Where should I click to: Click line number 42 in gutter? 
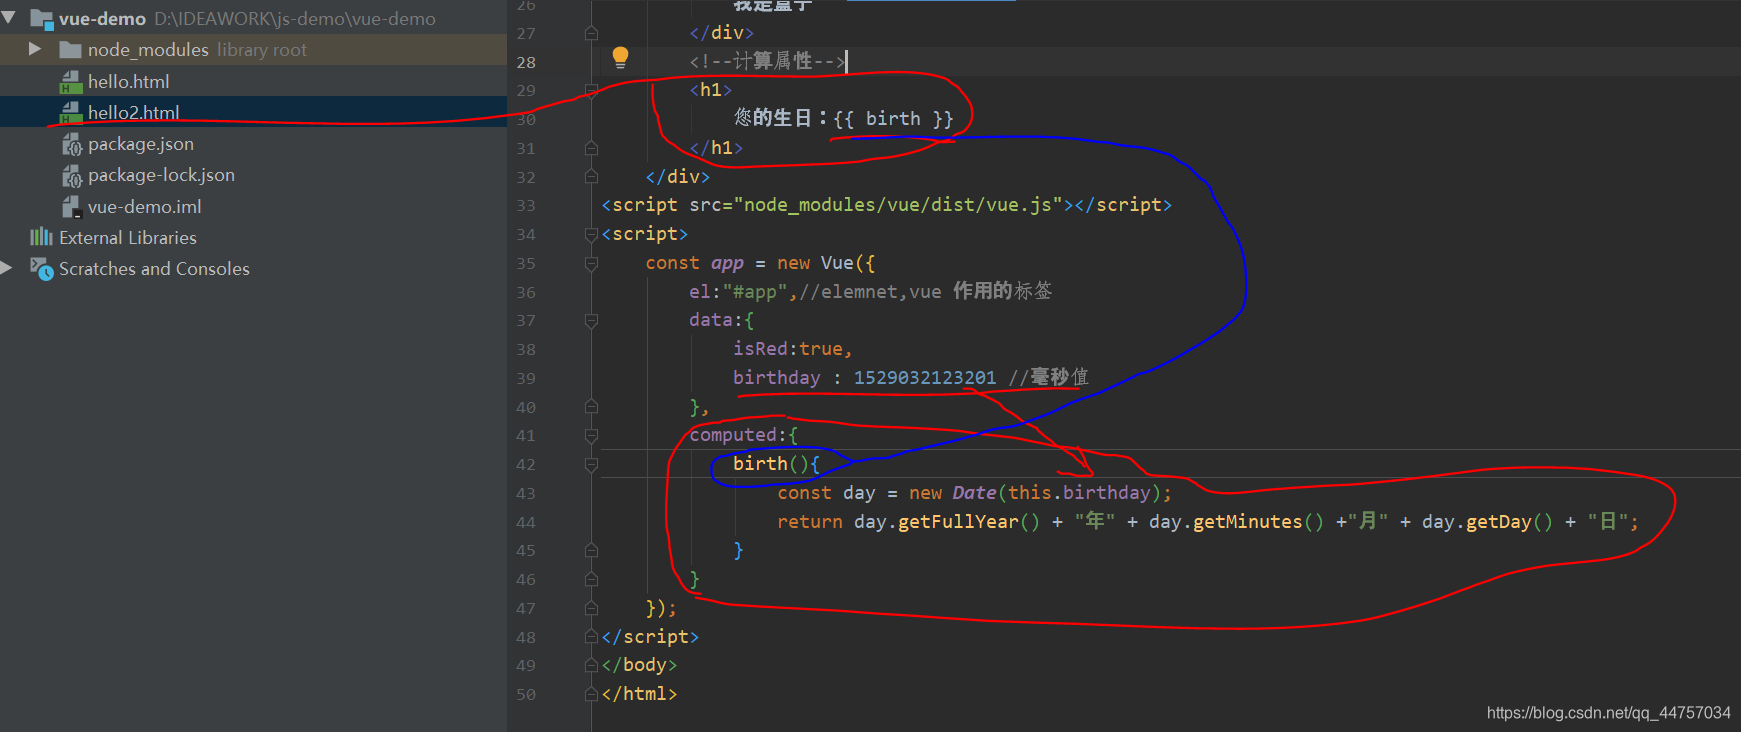tap(526, 465)
